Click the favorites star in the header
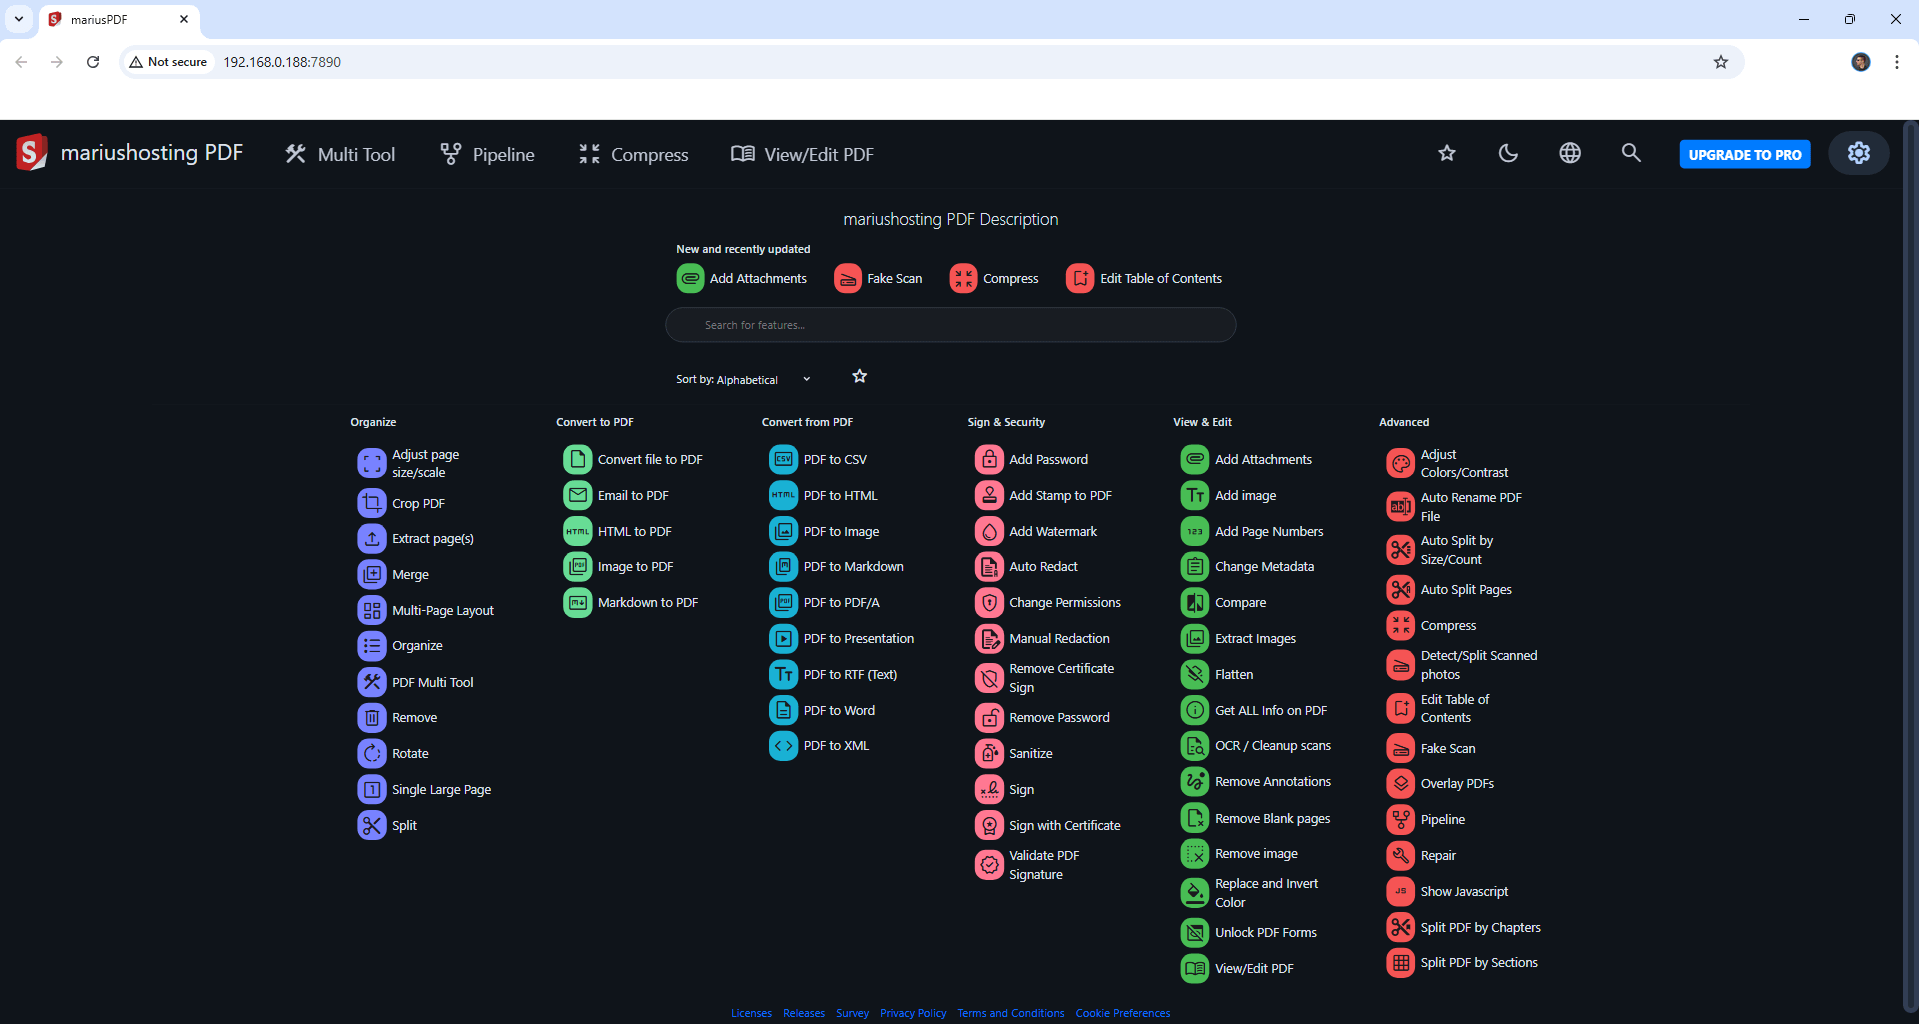 coord(1447,153)
